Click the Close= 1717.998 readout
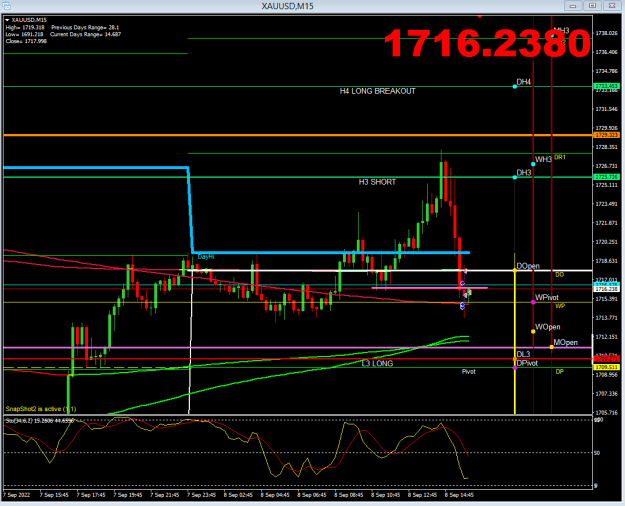The width and height of the screenshot is (625, 506). pos(26,41)
